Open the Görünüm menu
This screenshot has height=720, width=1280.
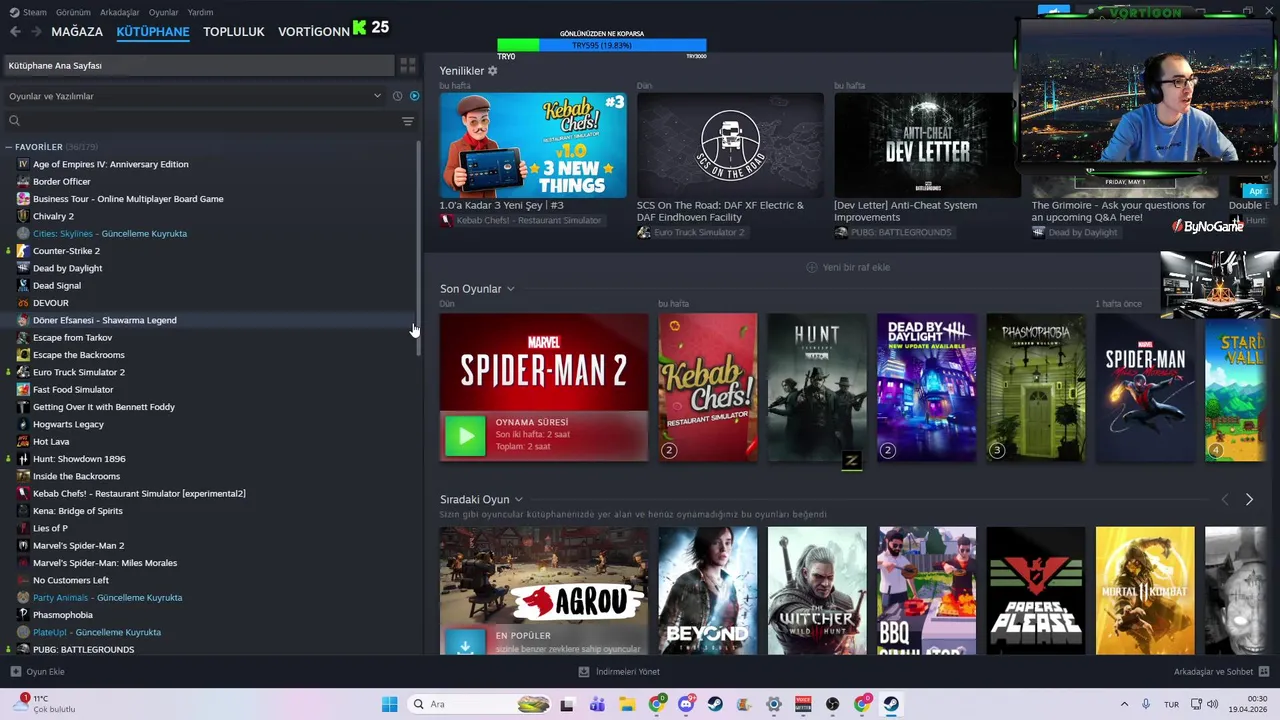(x=73, y=12)
